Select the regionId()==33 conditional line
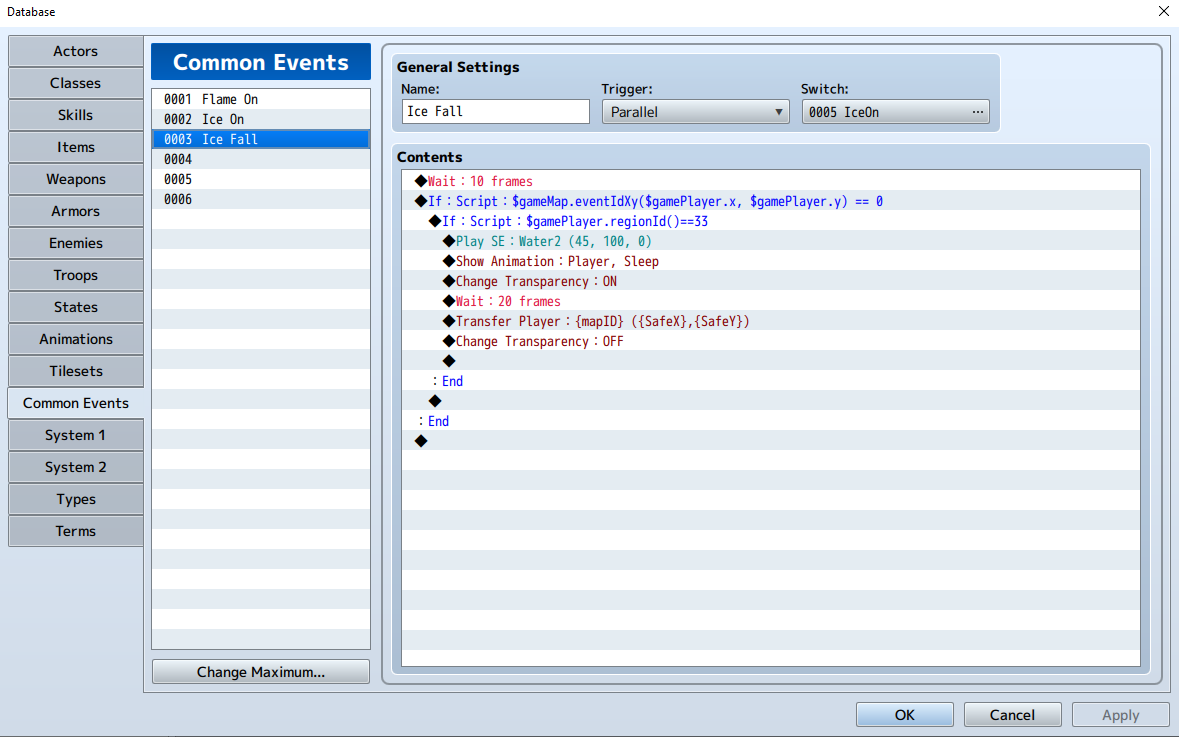Viewport: 1179px width, 737px height. click(771, 221)
